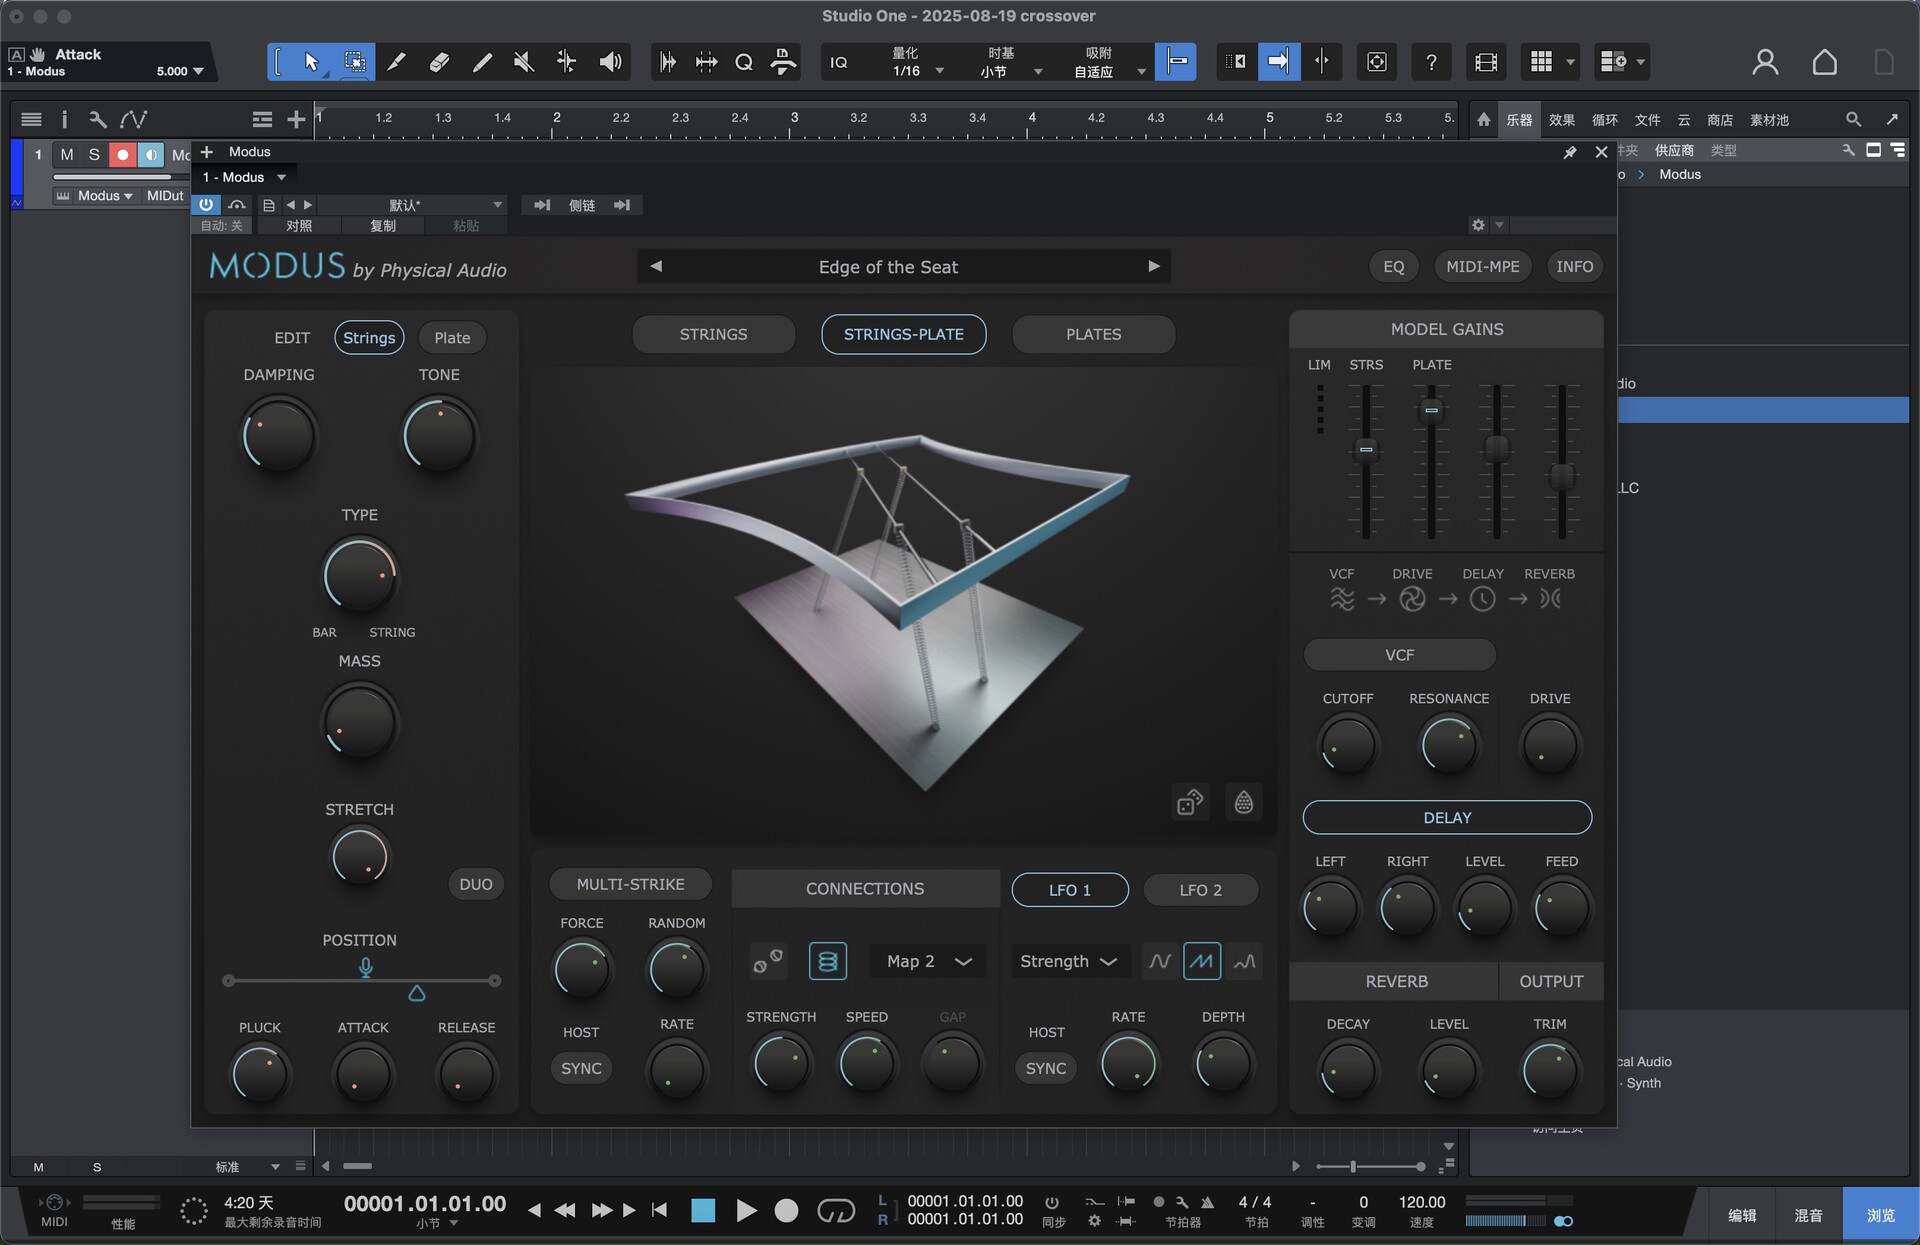Open the EQ panel
The image size is (1920, 1245).
tap(1393, 266)
